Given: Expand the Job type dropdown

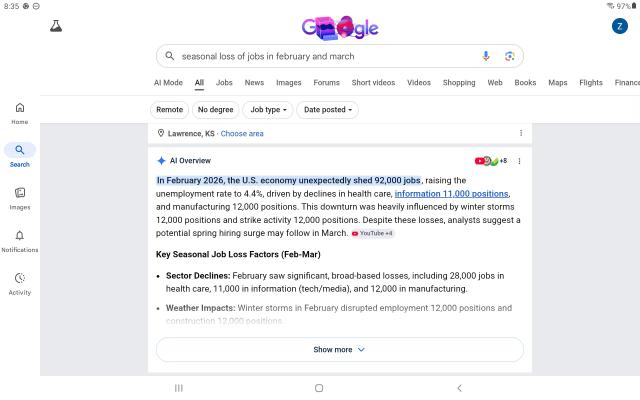Looking at the screenshot, I should (269, 110).
